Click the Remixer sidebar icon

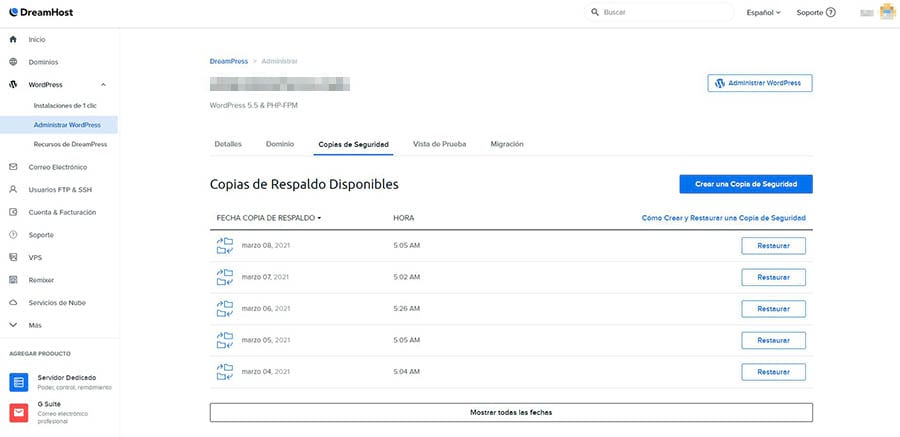(13, 280)
